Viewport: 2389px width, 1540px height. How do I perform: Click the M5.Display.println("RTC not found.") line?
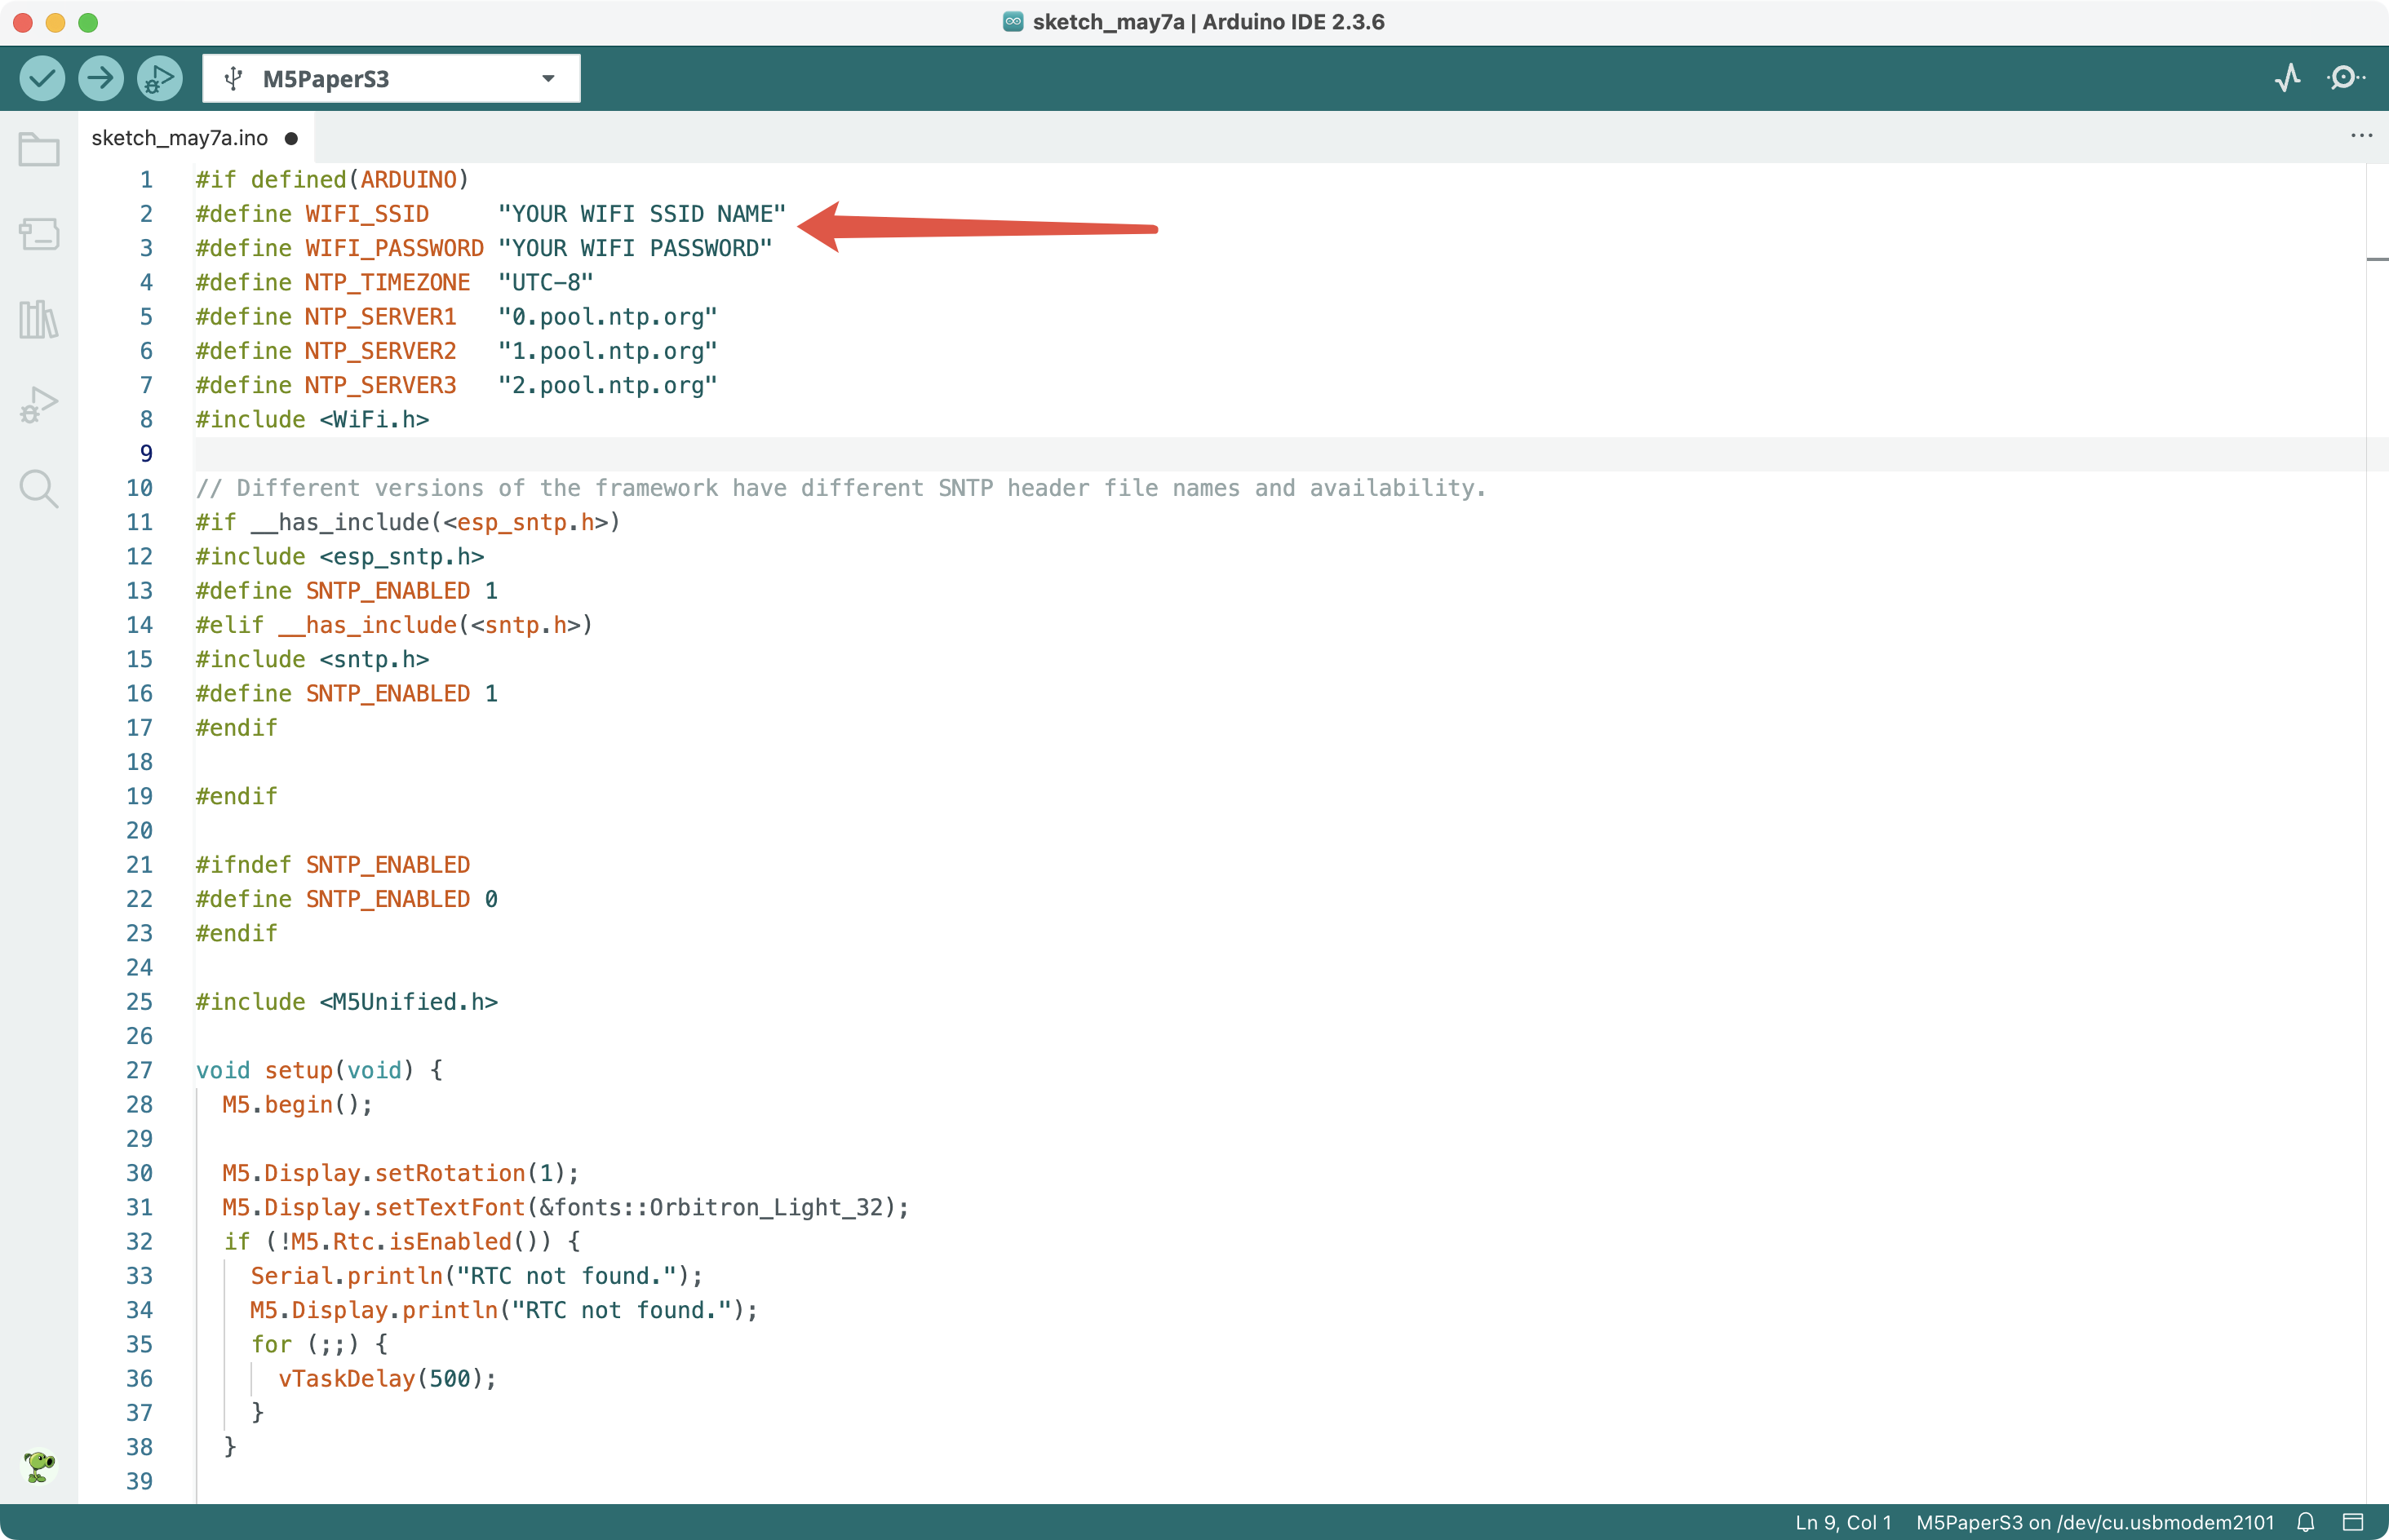tap(504, 1310)
